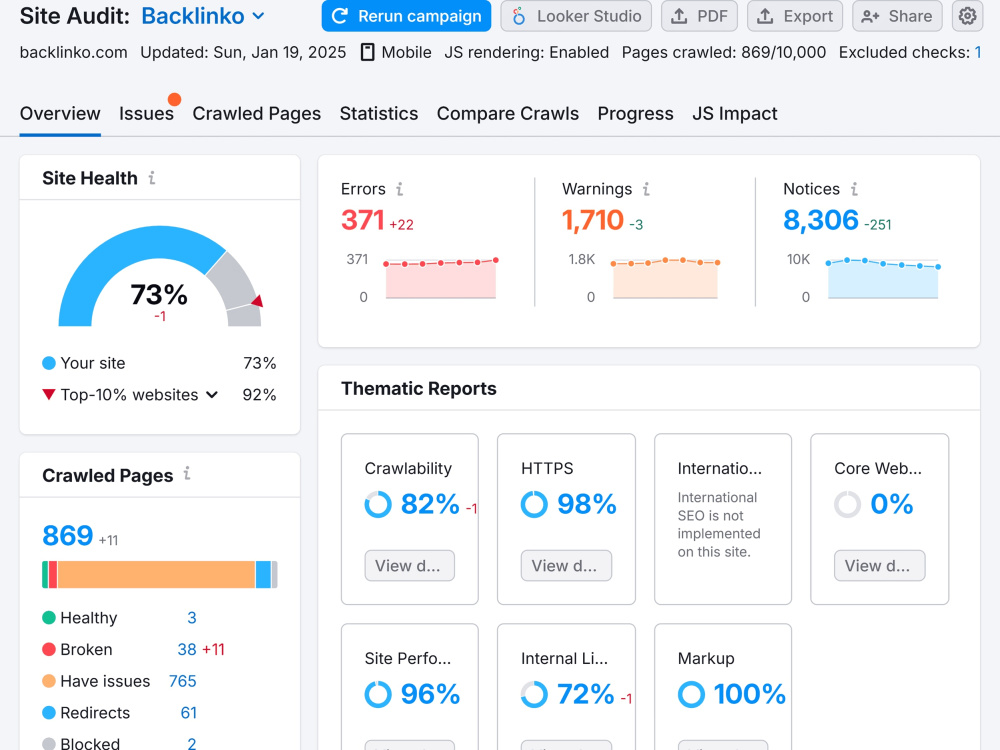The width and height of the screenshot is (1000, 750).
Task: Click the Warnings count 1,710
Action: pyautogui.click(x=592, y=220)
